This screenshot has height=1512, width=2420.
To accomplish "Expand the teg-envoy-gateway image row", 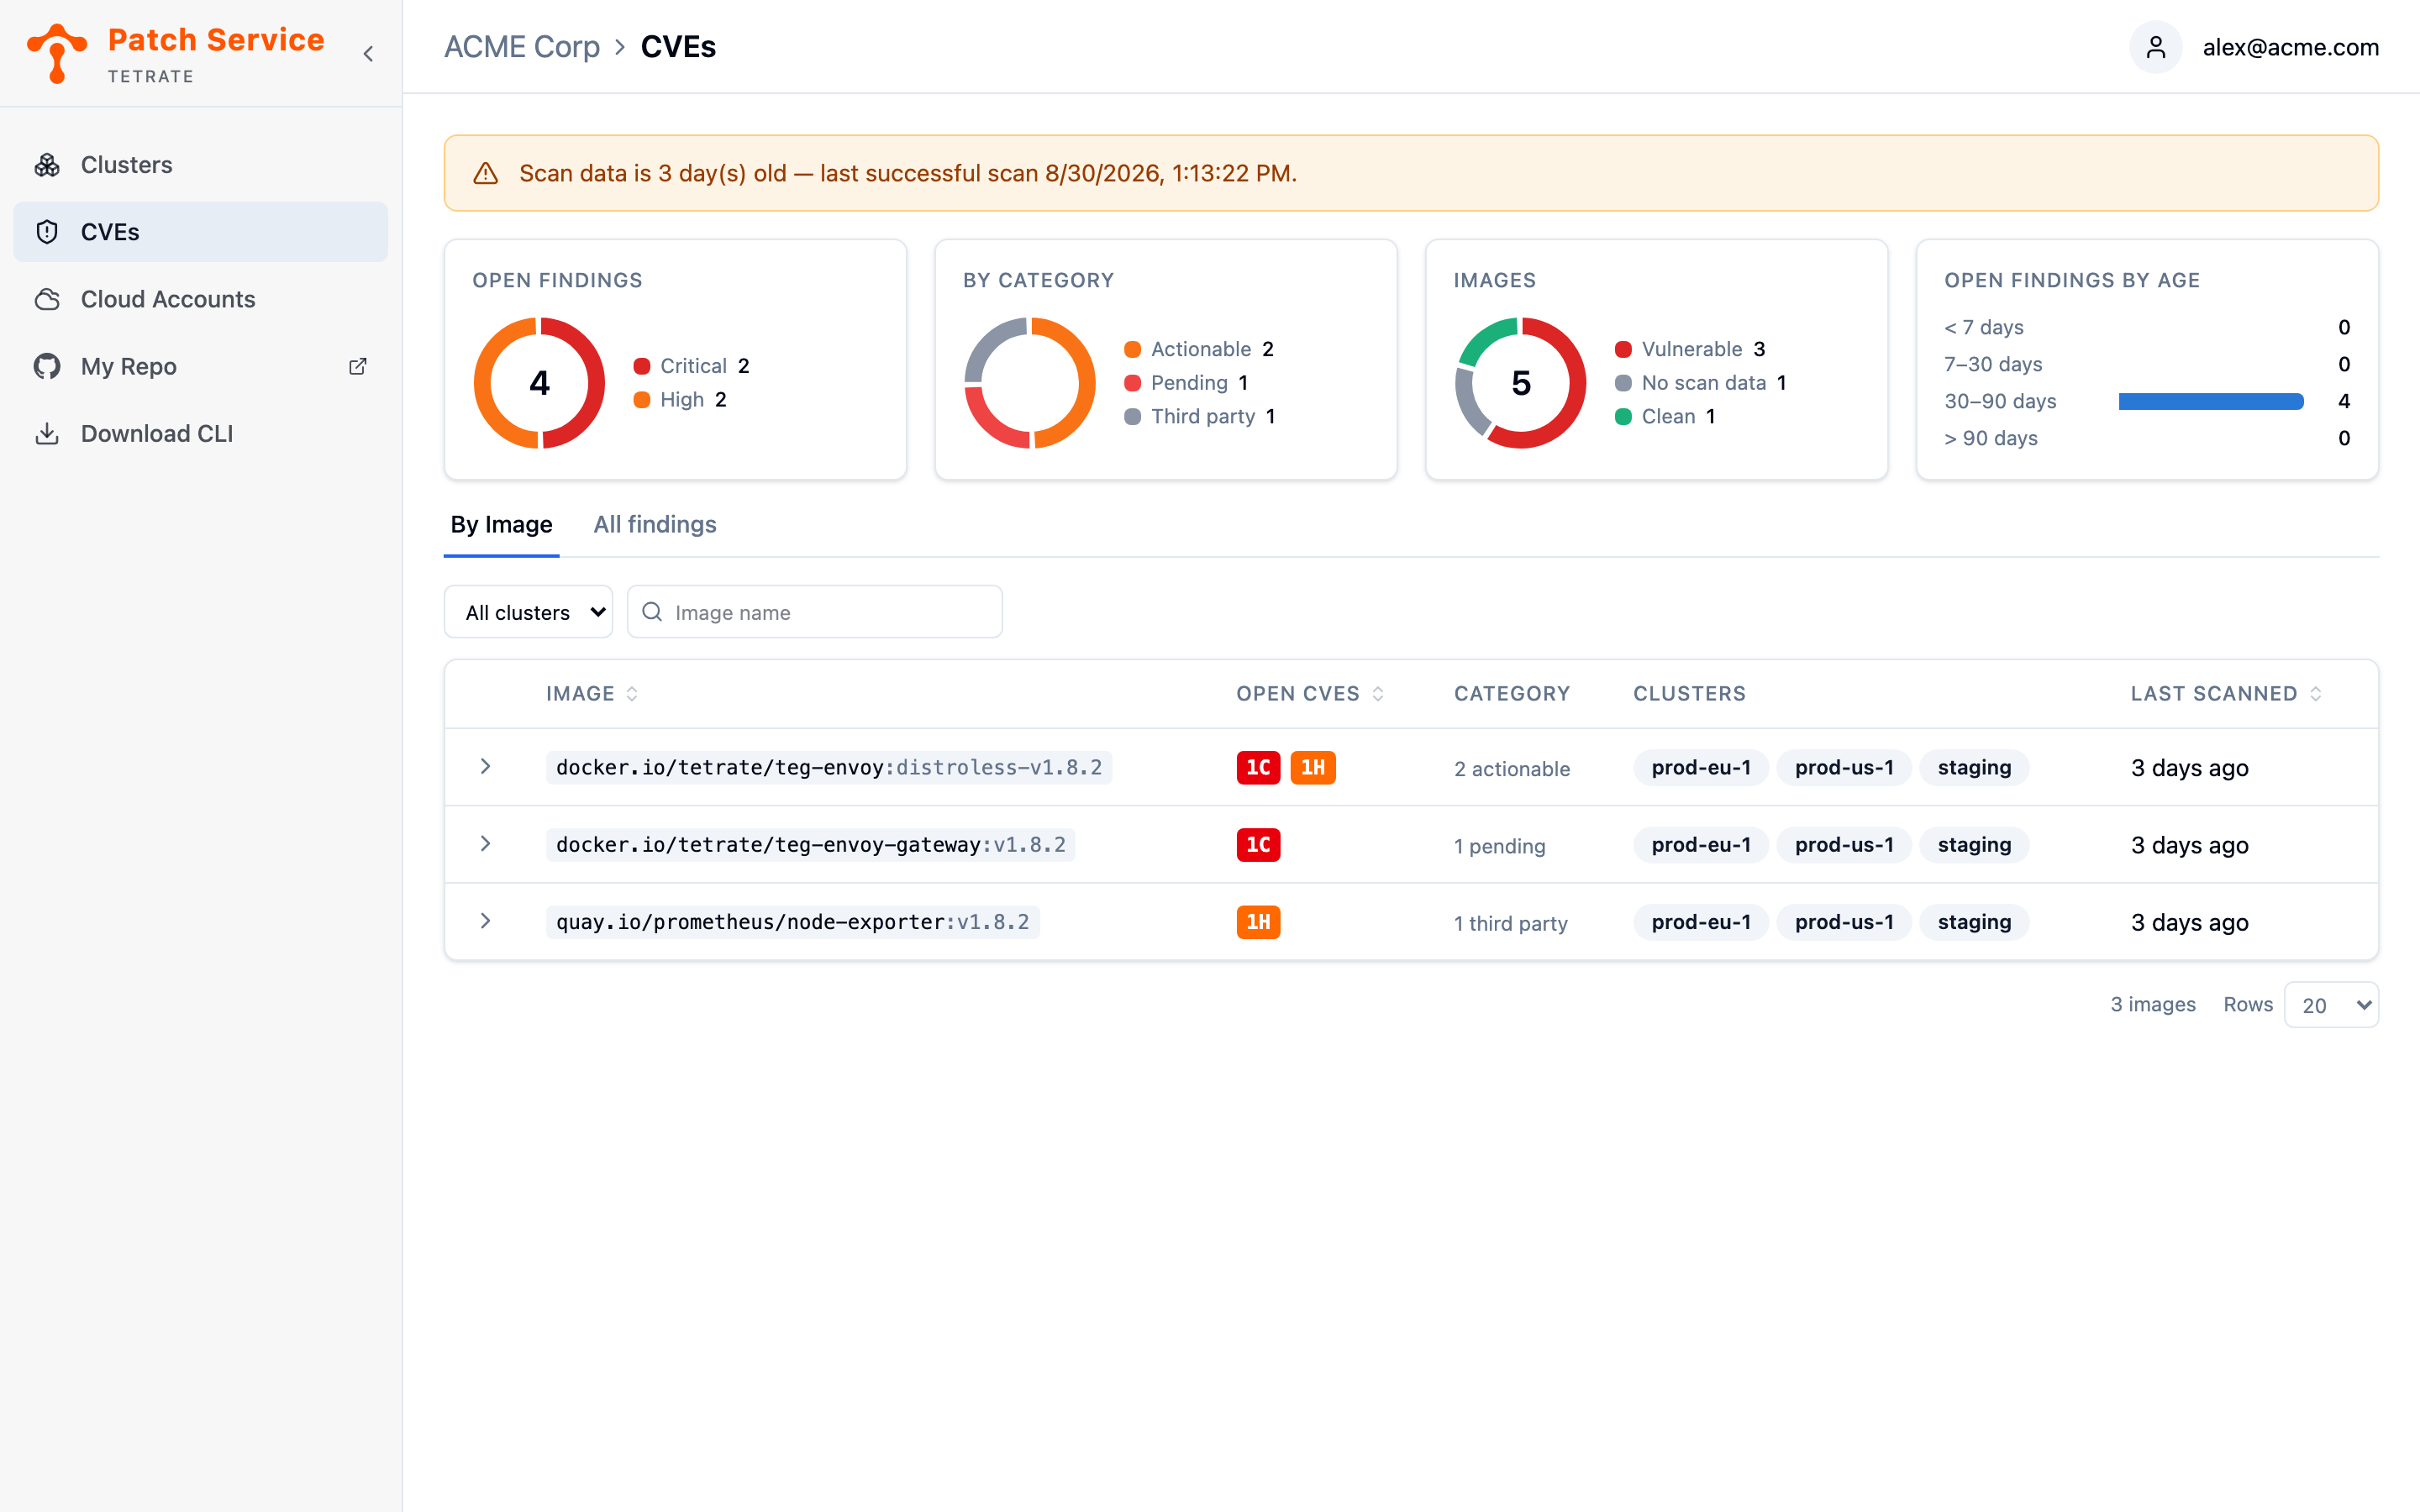I will 485,844.
